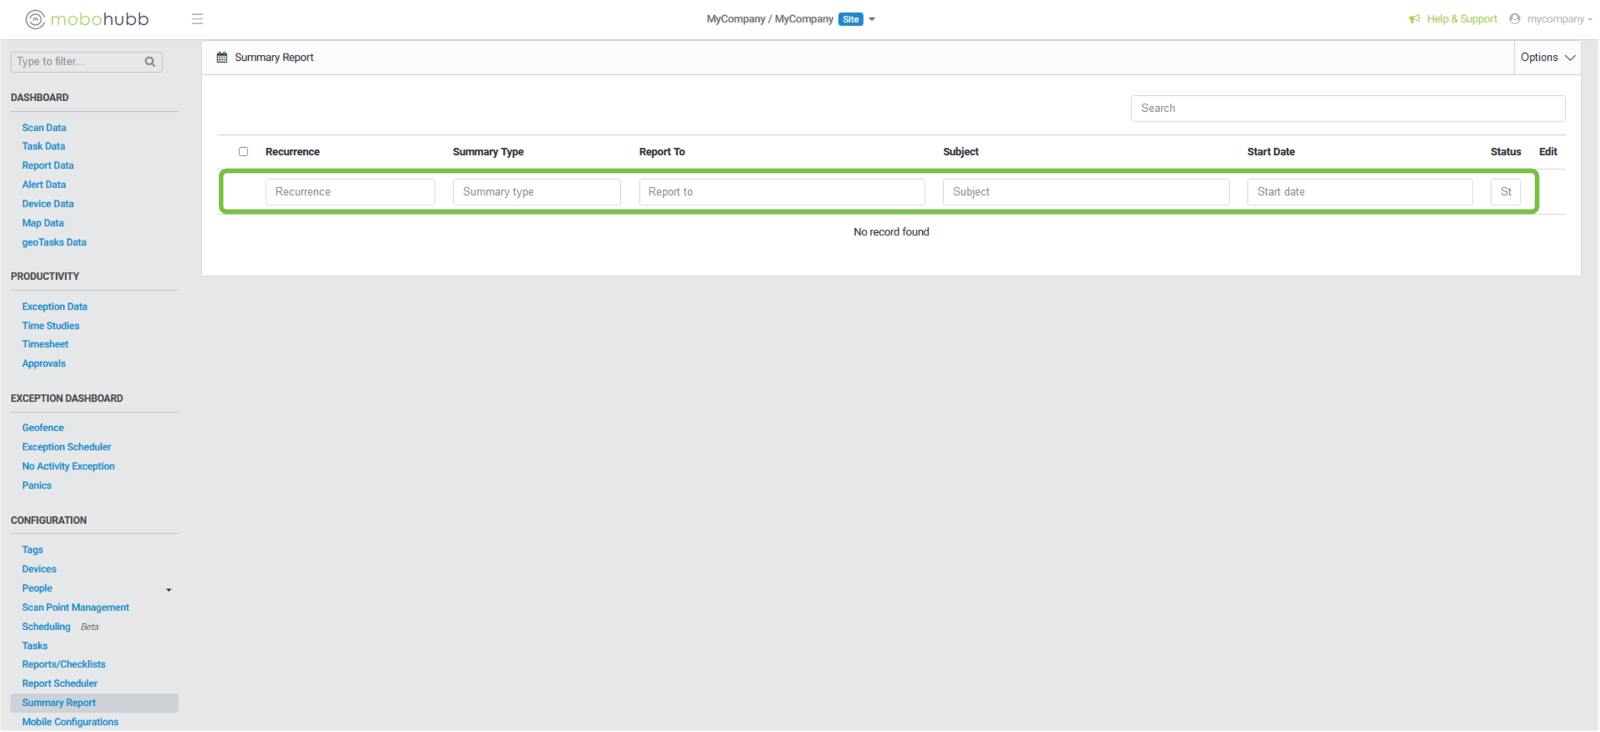The height and width of the screenshot is (732, 1600).
Task: Click the main Search field
Action: point(1347,108)
